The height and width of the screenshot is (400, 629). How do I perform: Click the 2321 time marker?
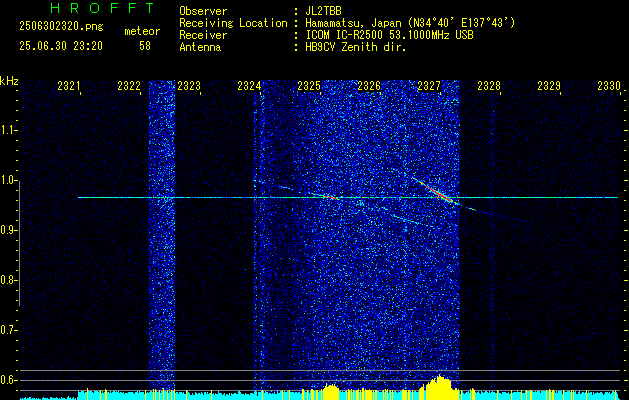coord(69,85)
